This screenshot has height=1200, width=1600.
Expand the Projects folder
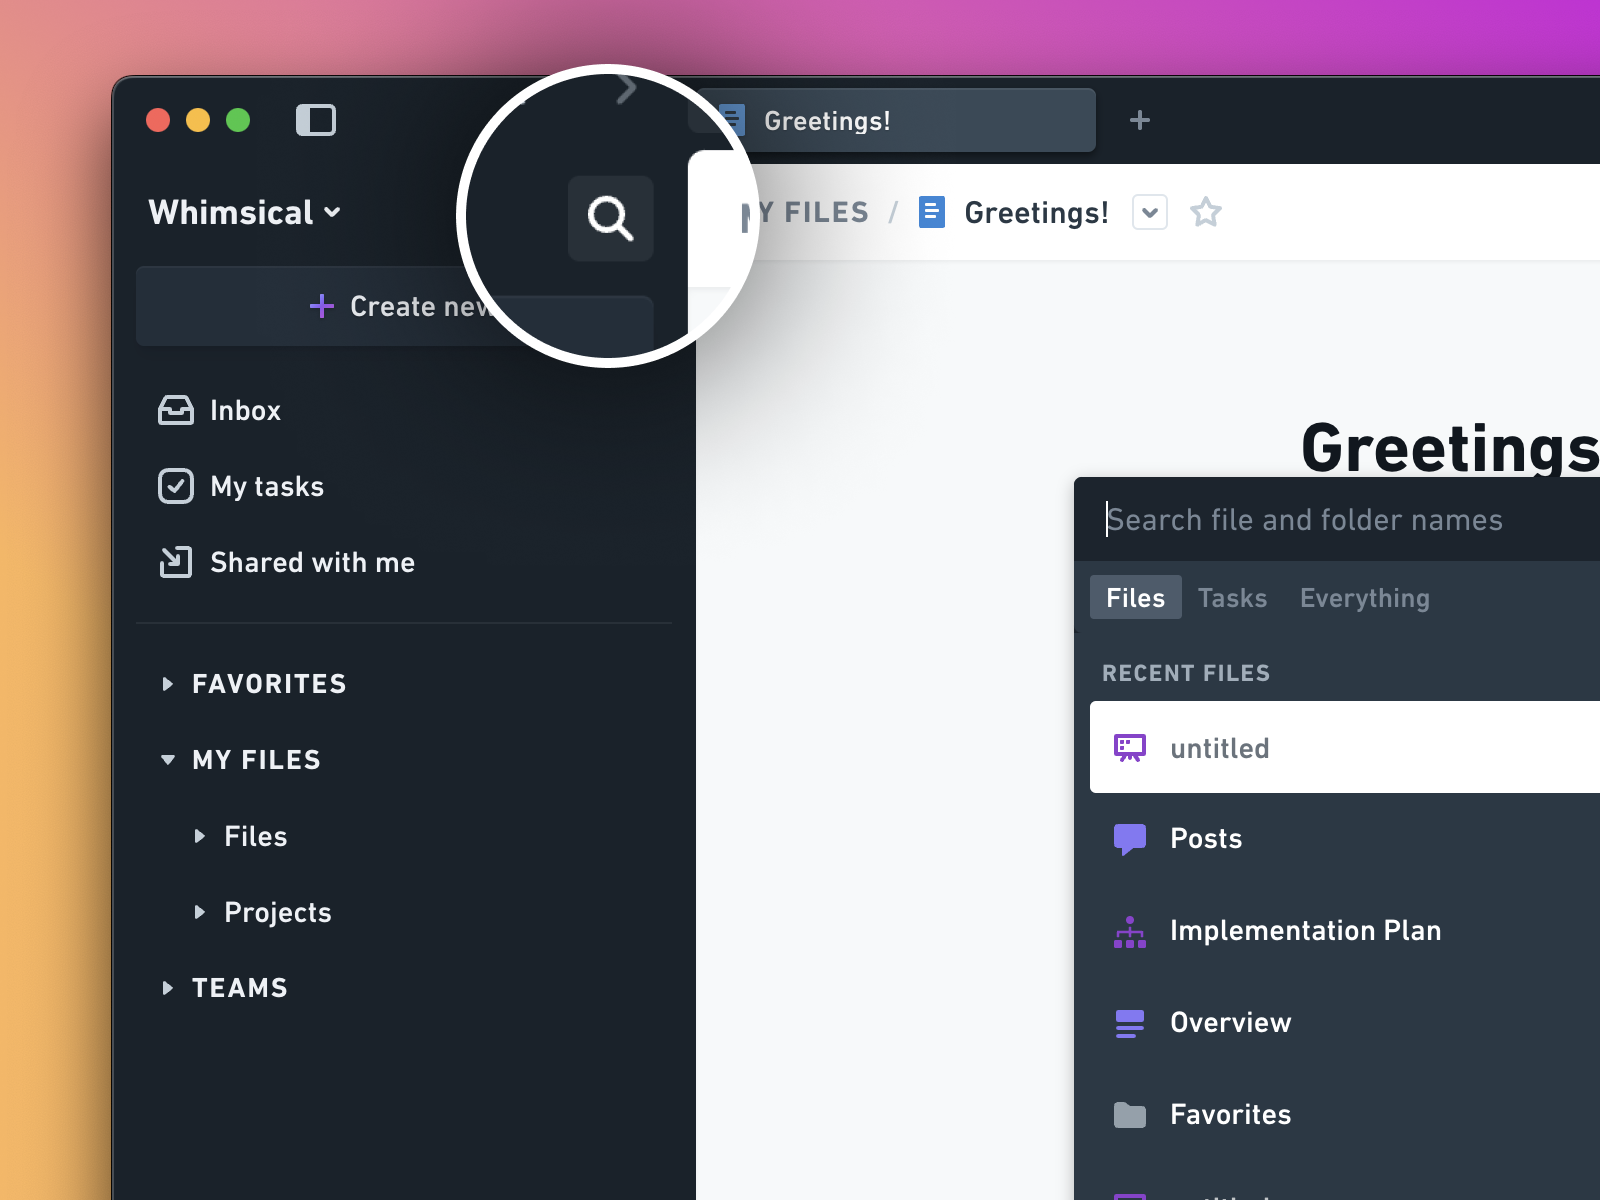(200, 912)
